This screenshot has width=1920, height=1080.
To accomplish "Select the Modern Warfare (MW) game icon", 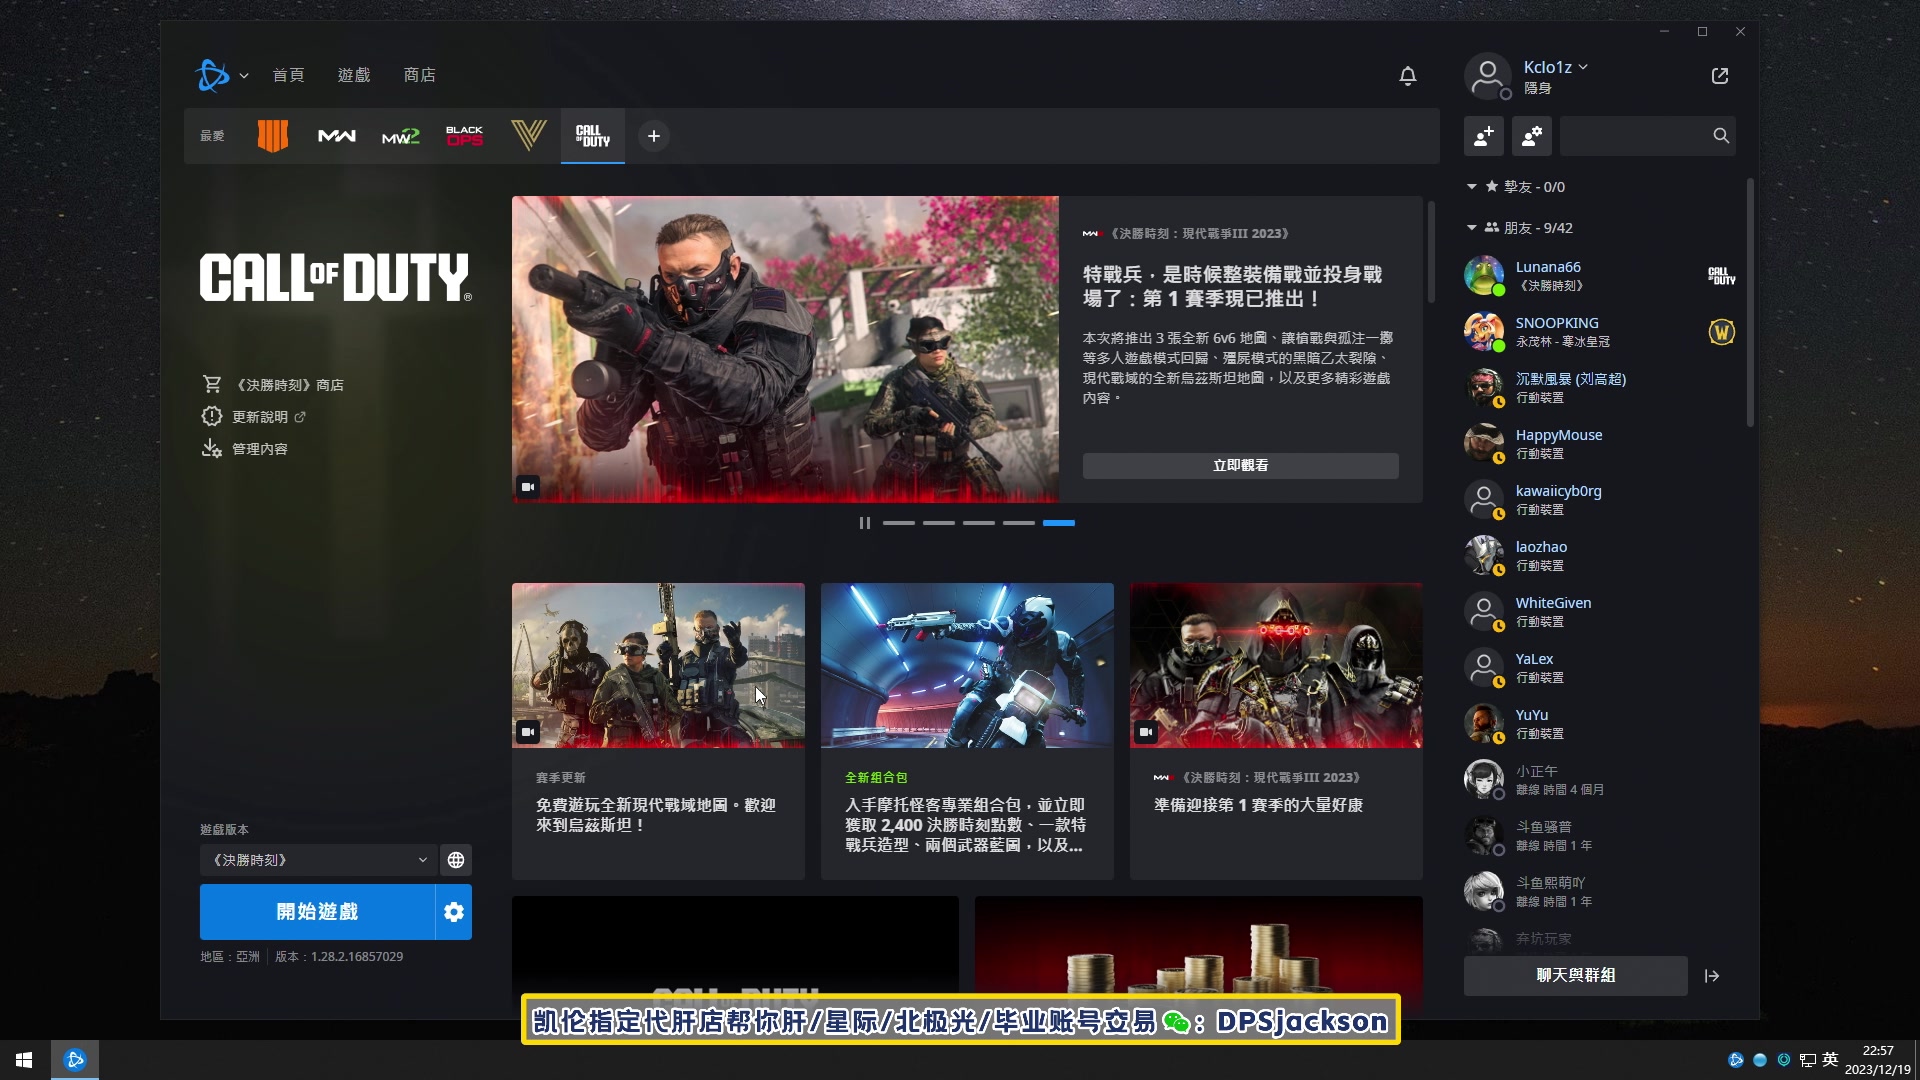I will 337,136.
